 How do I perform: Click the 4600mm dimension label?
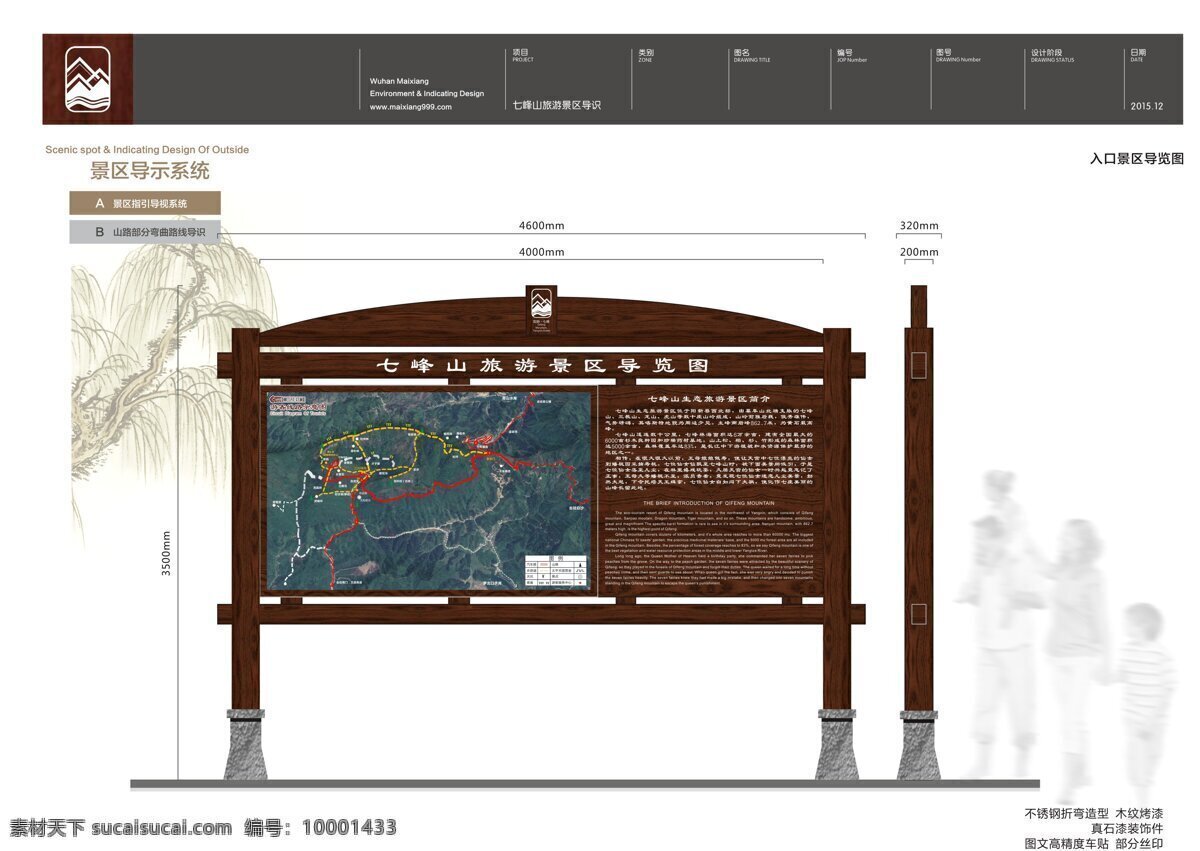541,225
